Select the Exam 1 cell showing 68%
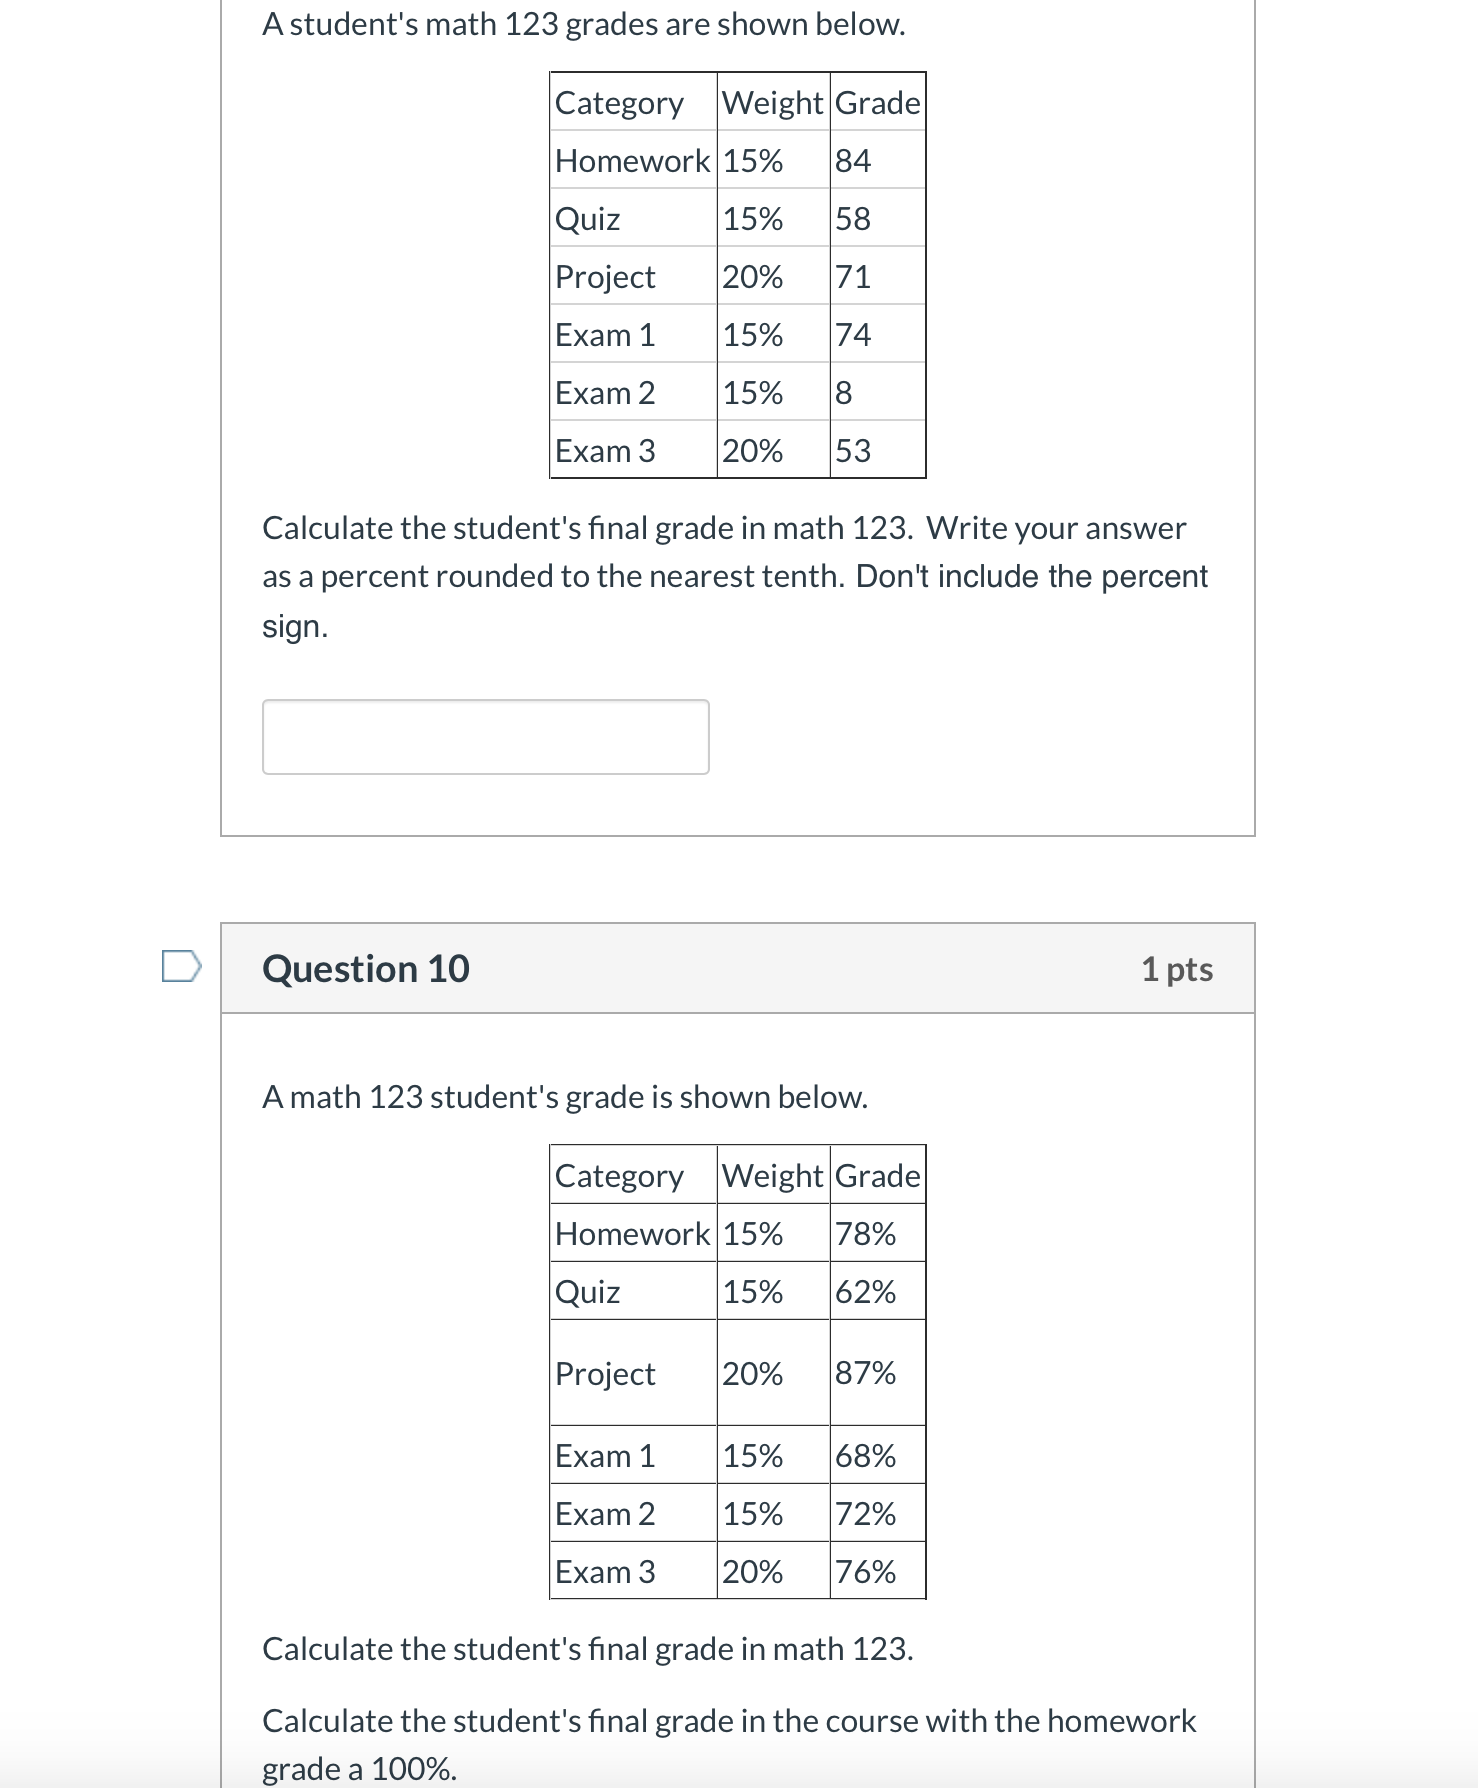This screenshot has height=1788, width=1478. [866, 1456]
